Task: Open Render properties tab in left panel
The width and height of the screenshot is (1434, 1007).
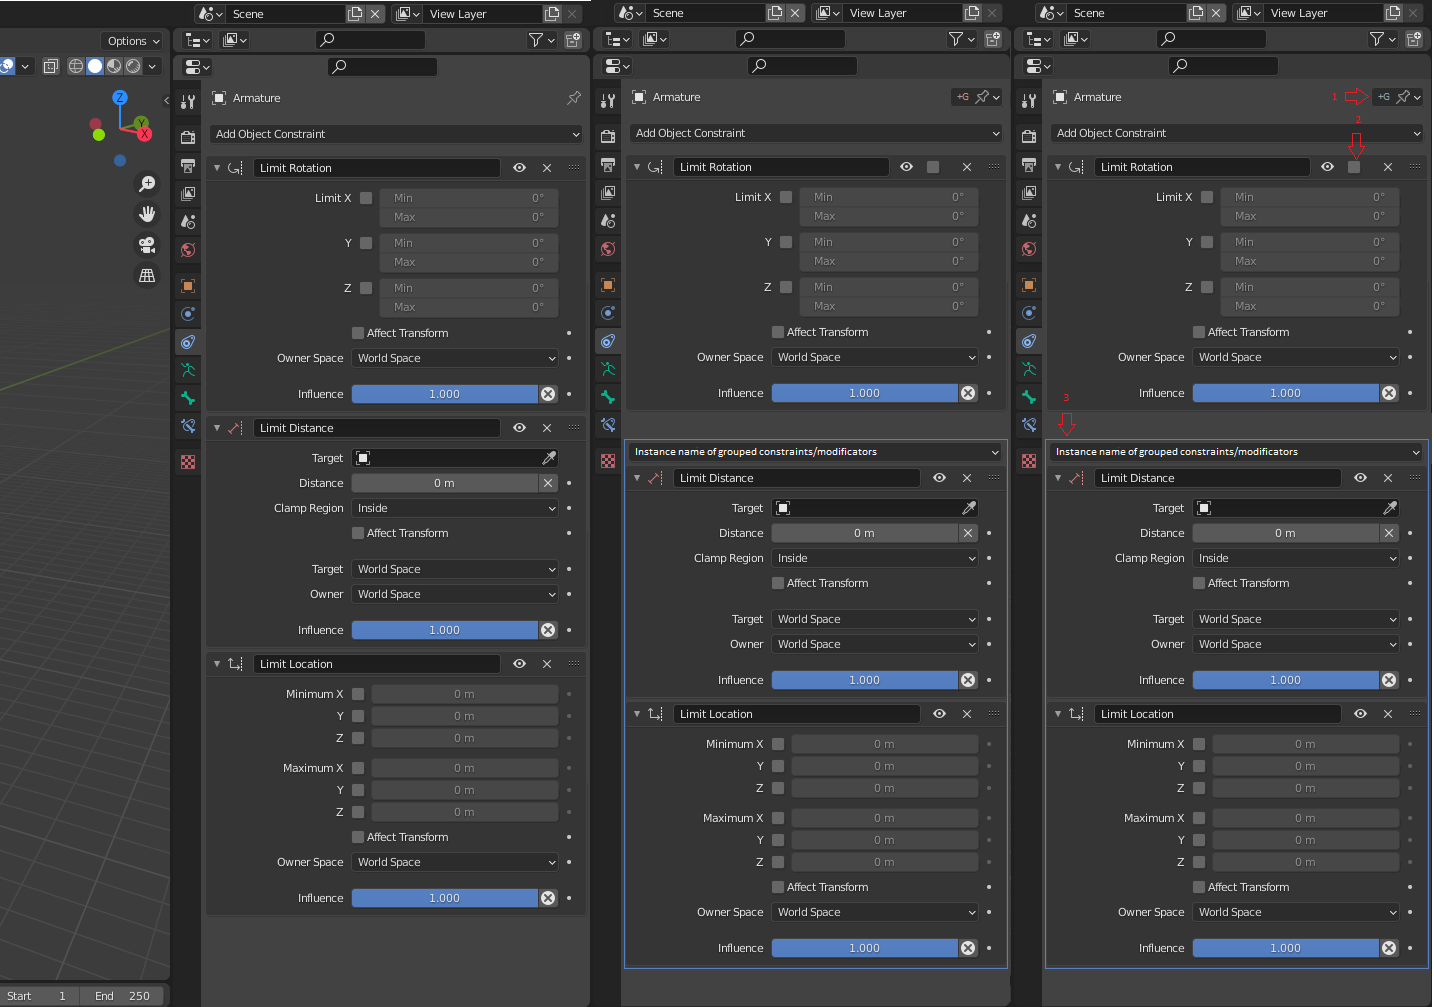Action: point(188,137)
